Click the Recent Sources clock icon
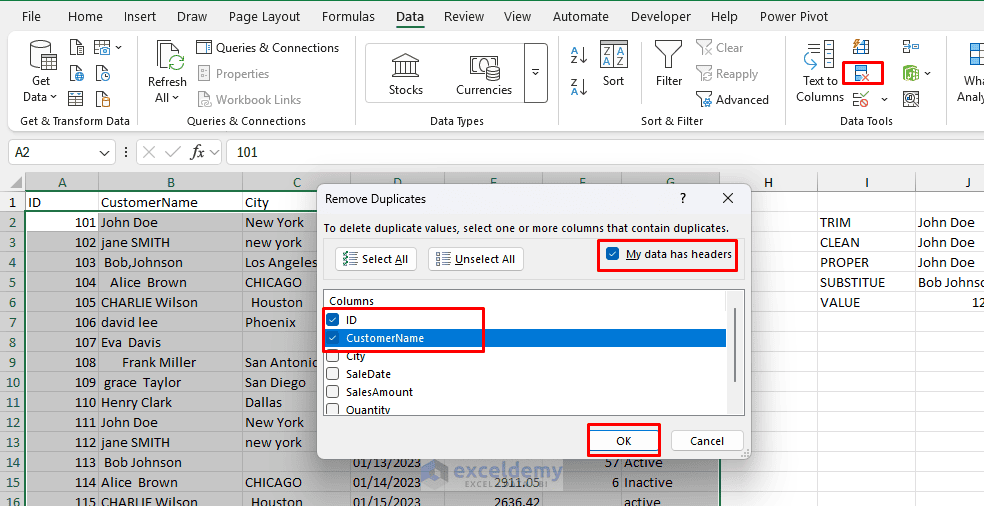The image size is (984, 506). pos(103,73)
